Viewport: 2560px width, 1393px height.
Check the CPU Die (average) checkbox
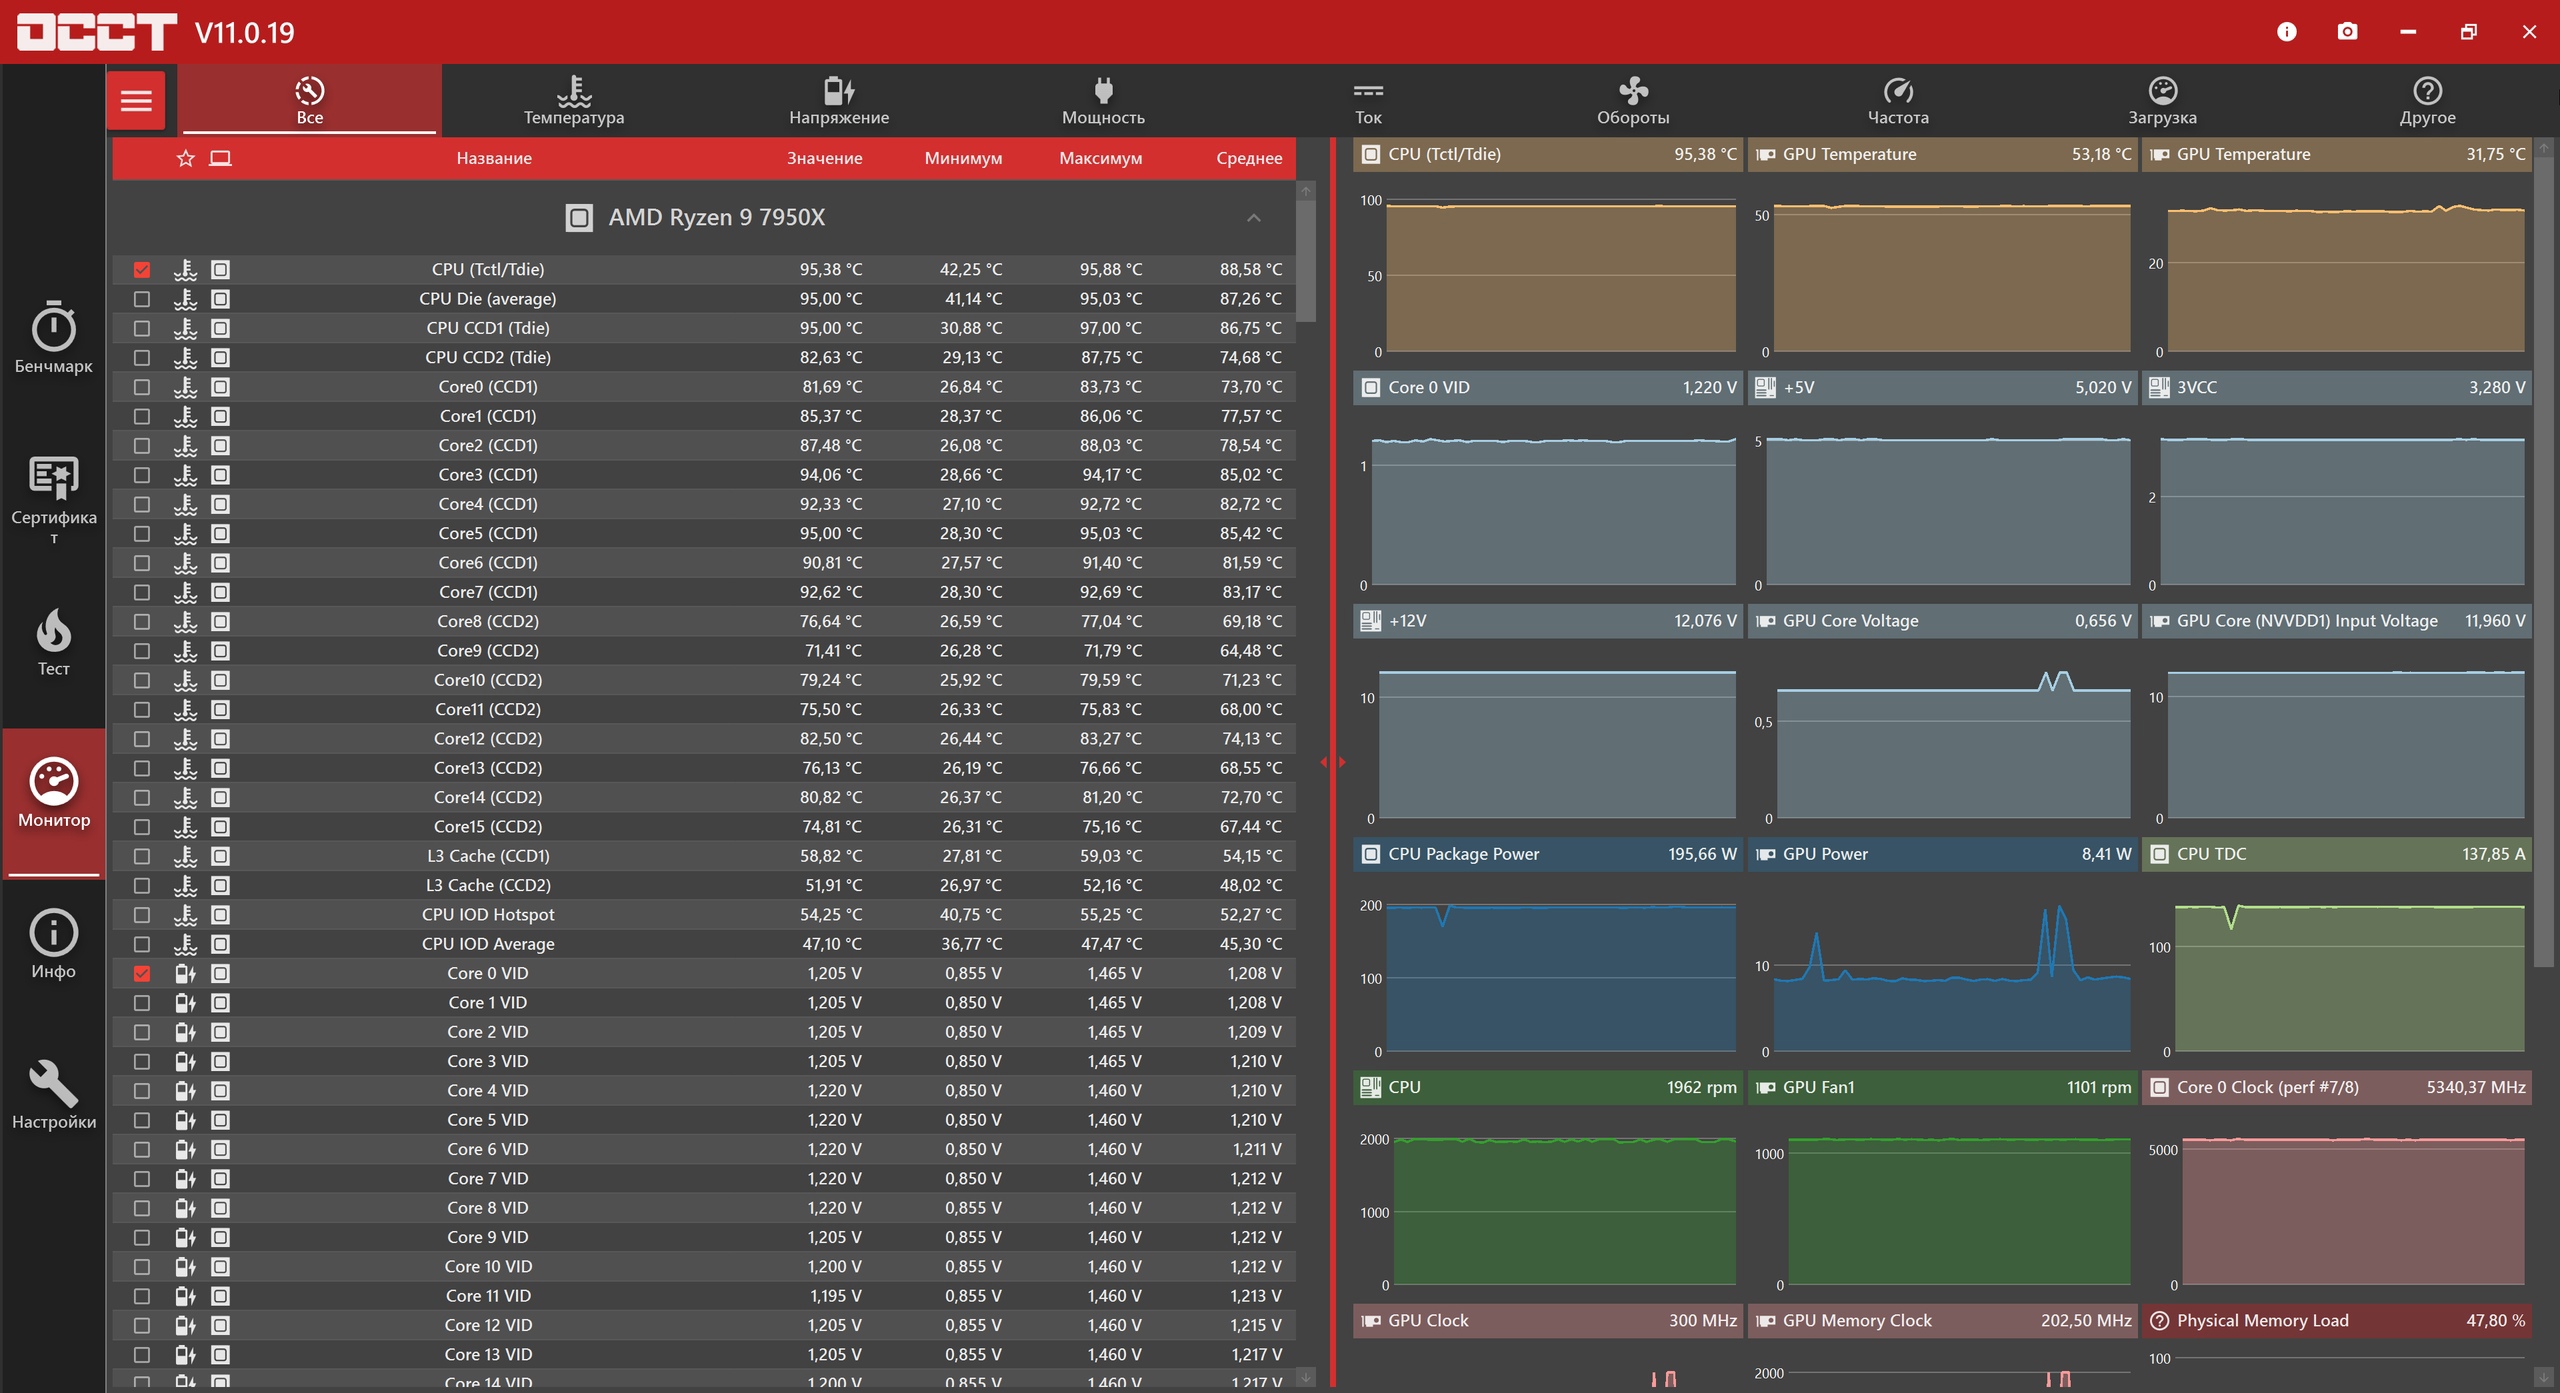click(x=141, y=299)
